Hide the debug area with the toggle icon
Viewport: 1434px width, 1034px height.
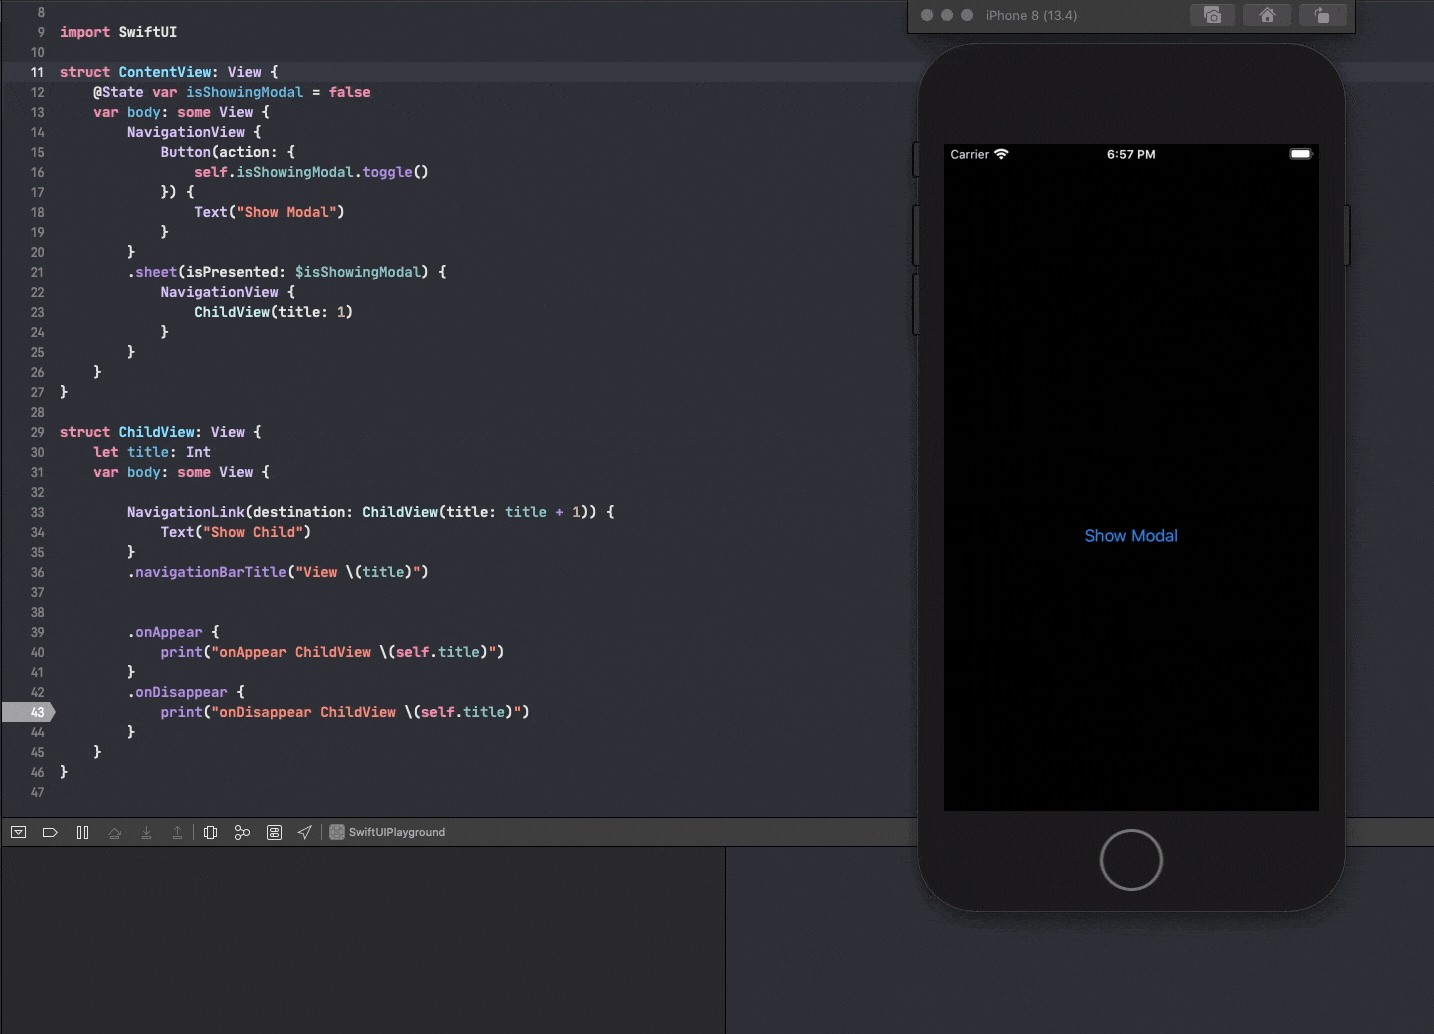(x=18, y=832)
